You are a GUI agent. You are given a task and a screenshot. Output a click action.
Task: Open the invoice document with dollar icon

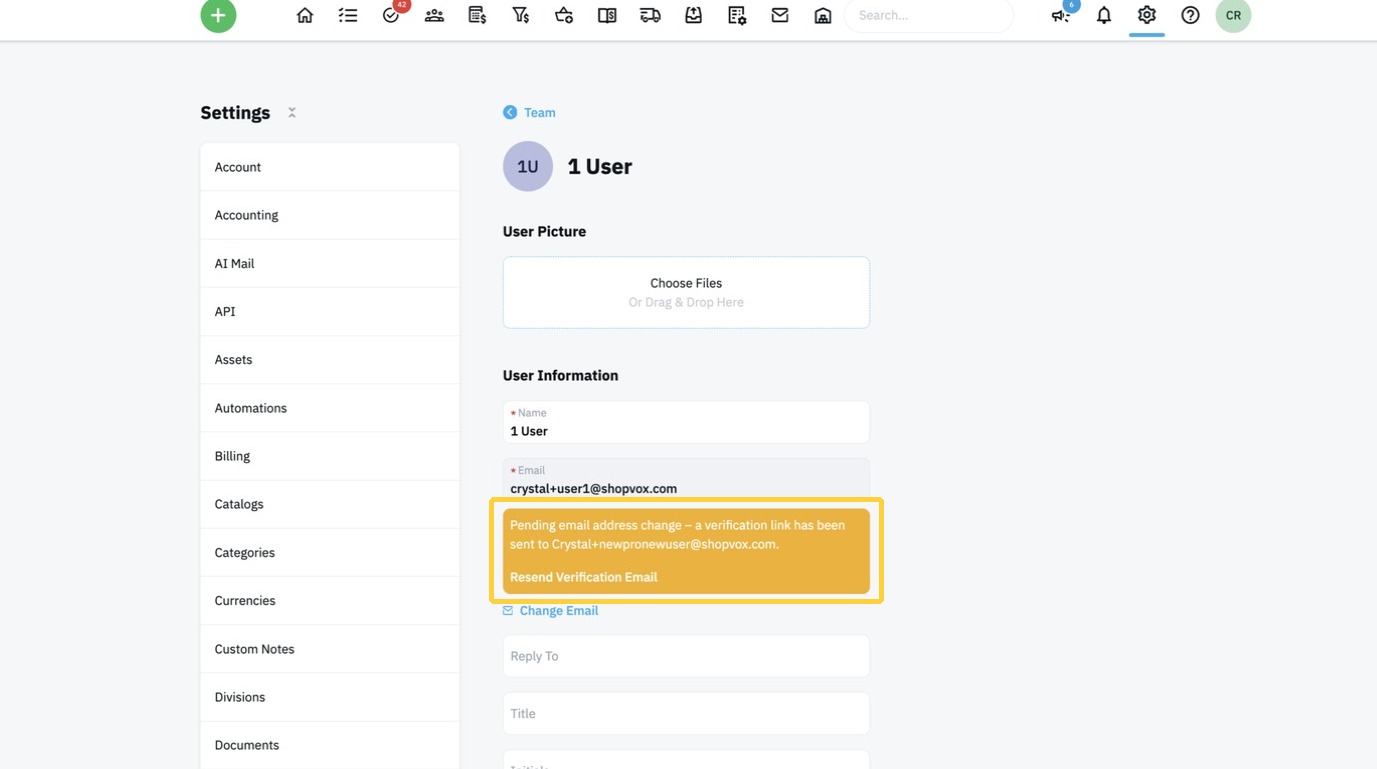477,15
